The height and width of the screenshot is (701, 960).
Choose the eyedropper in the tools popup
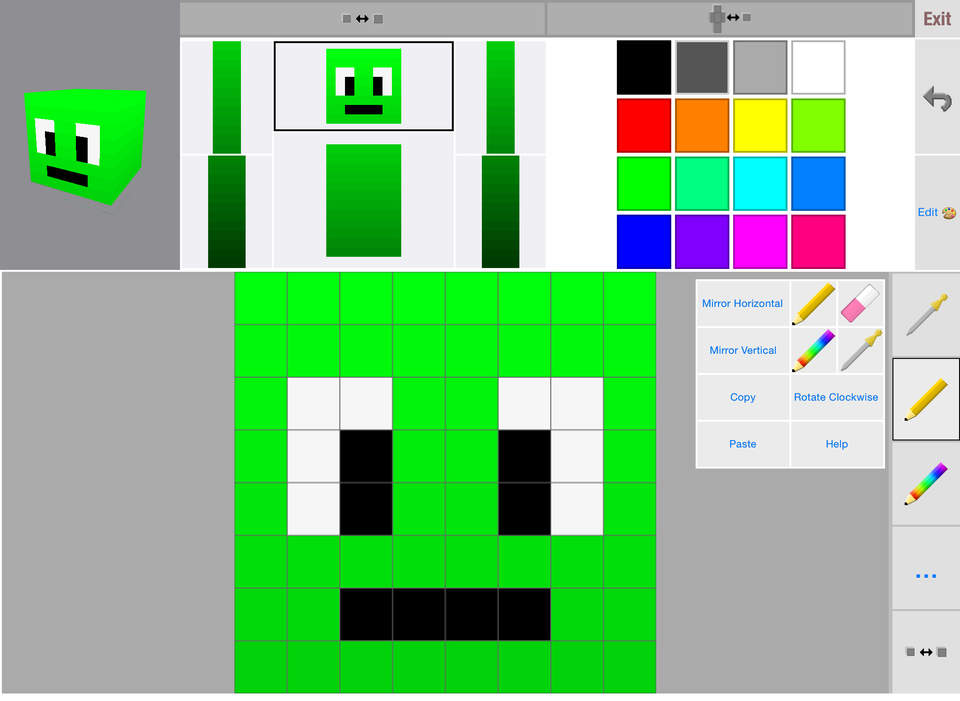coord(861,350)
